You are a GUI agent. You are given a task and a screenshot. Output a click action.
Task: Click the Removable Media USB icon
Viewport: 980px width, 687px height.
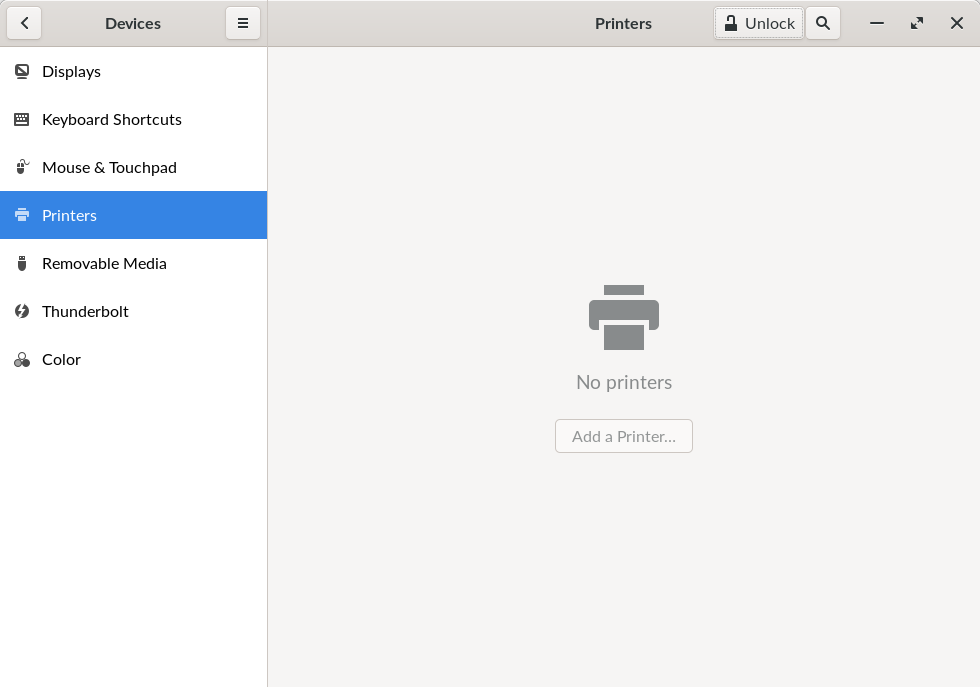tap(22, 263)
